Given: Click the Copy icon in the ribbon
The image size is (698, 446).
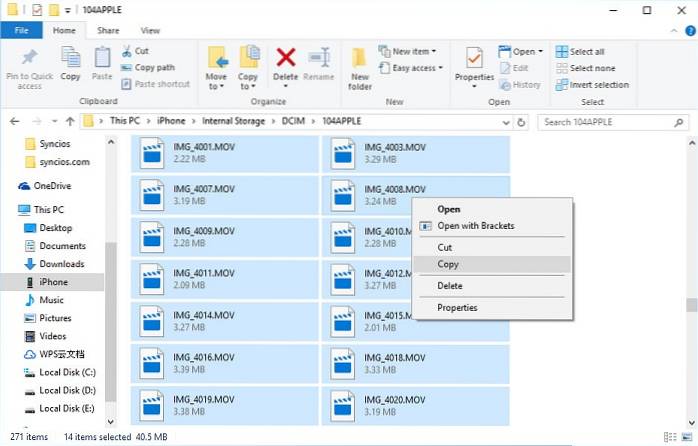Looking at the screenshot, I should pyautogui.click(x=70, y=59).
